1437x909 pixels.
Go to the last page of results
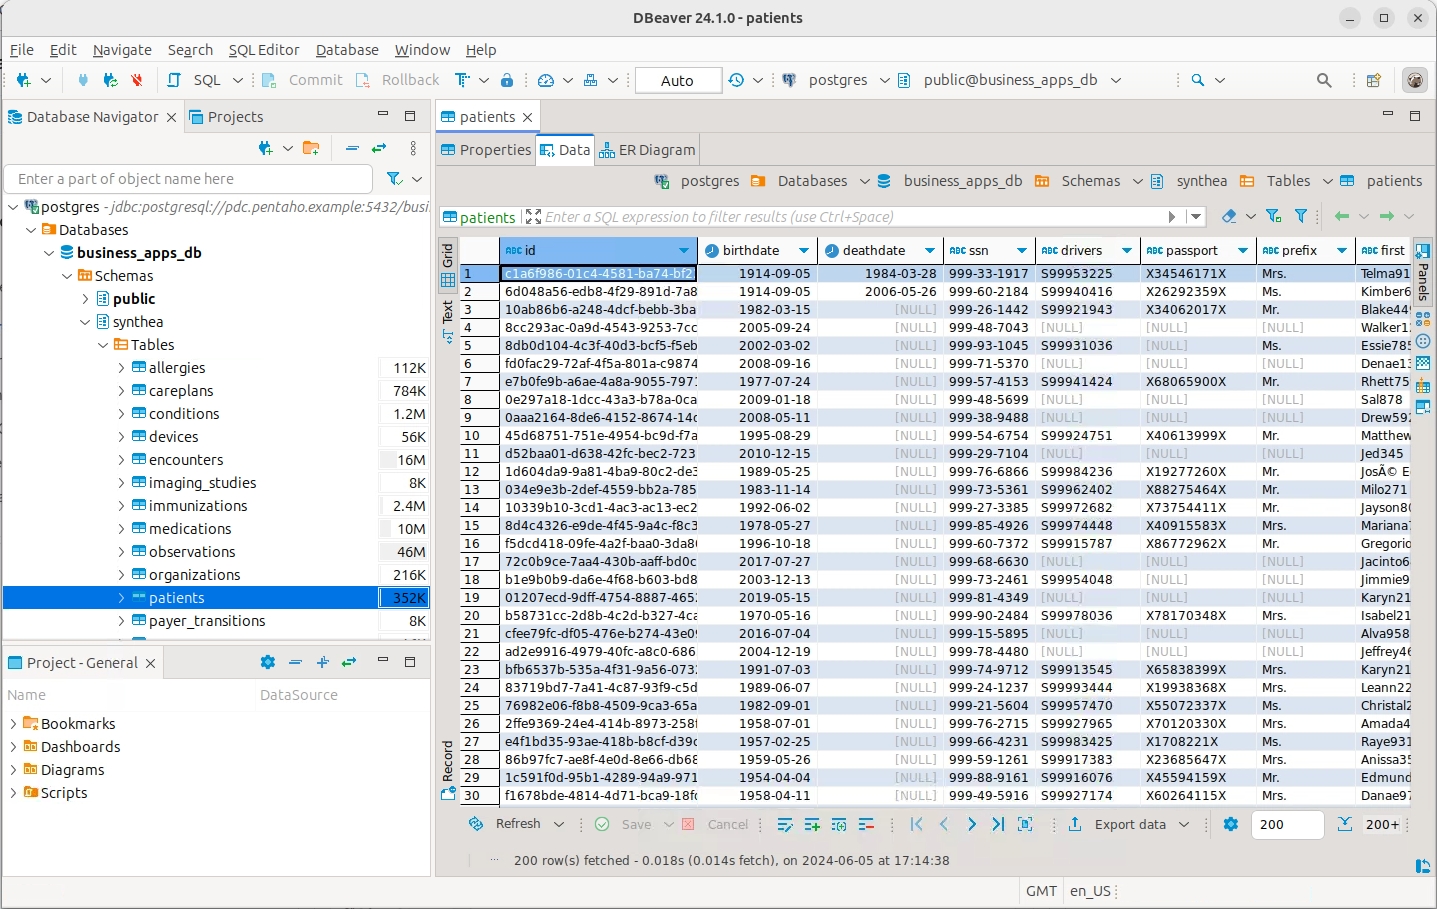(x=998, y=825)
